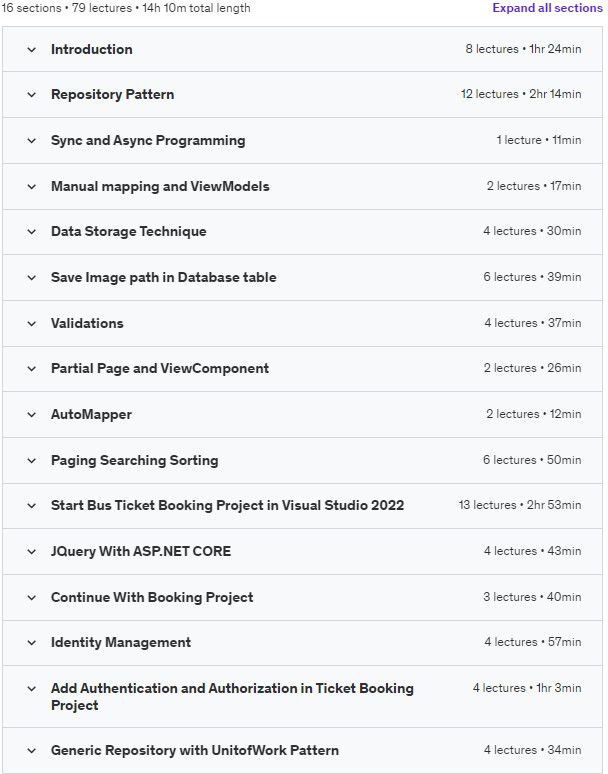Expand Sync and Async Programming chevron

pyautogui.click(x=32, y=141)
